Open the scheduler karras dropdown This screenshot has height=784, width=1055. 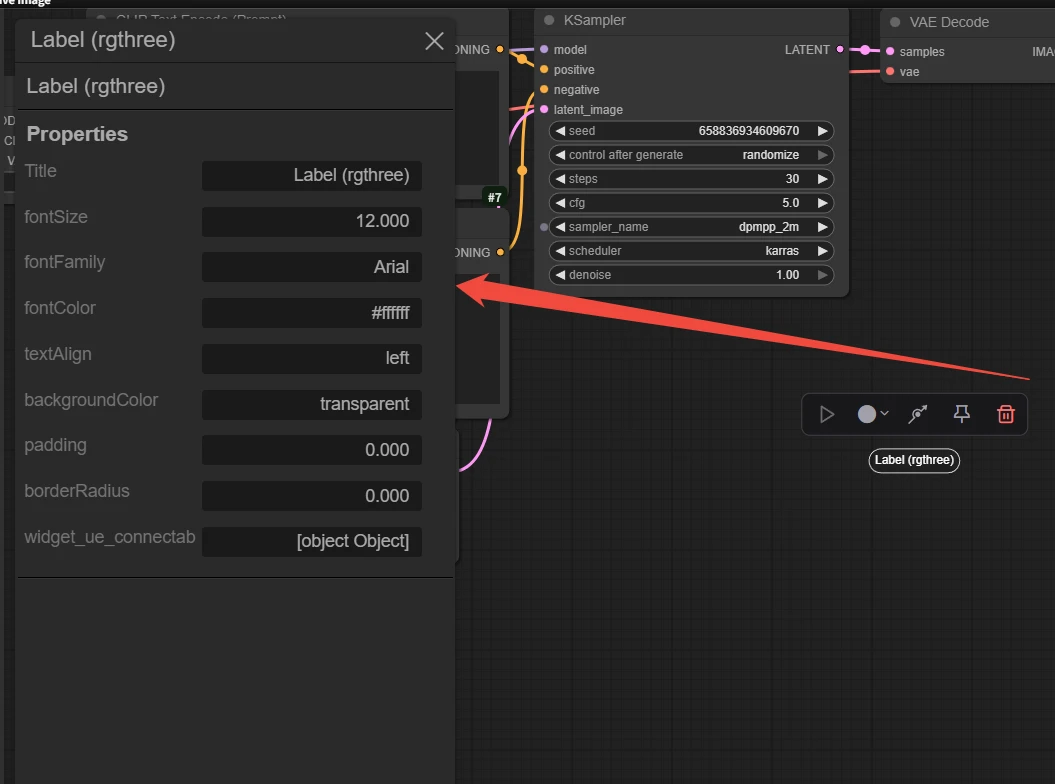[x=691, y=251]
